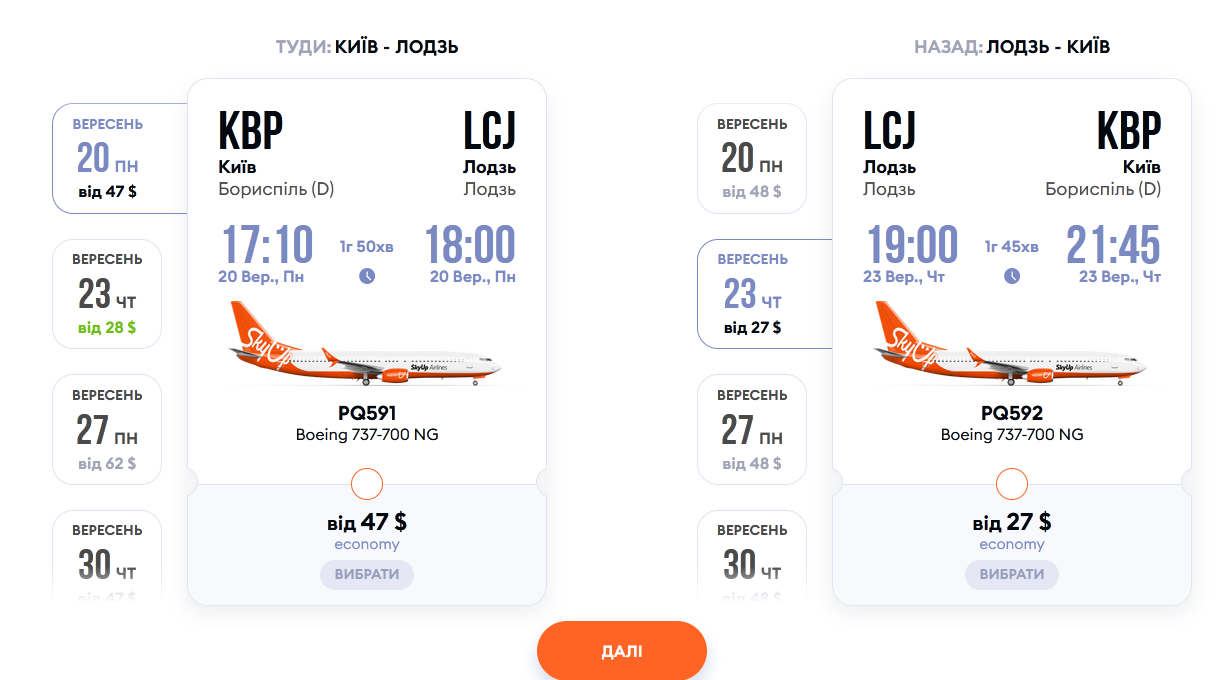
Task: Select the orange circle on the outbound ticket
Action: coord(367,484)
